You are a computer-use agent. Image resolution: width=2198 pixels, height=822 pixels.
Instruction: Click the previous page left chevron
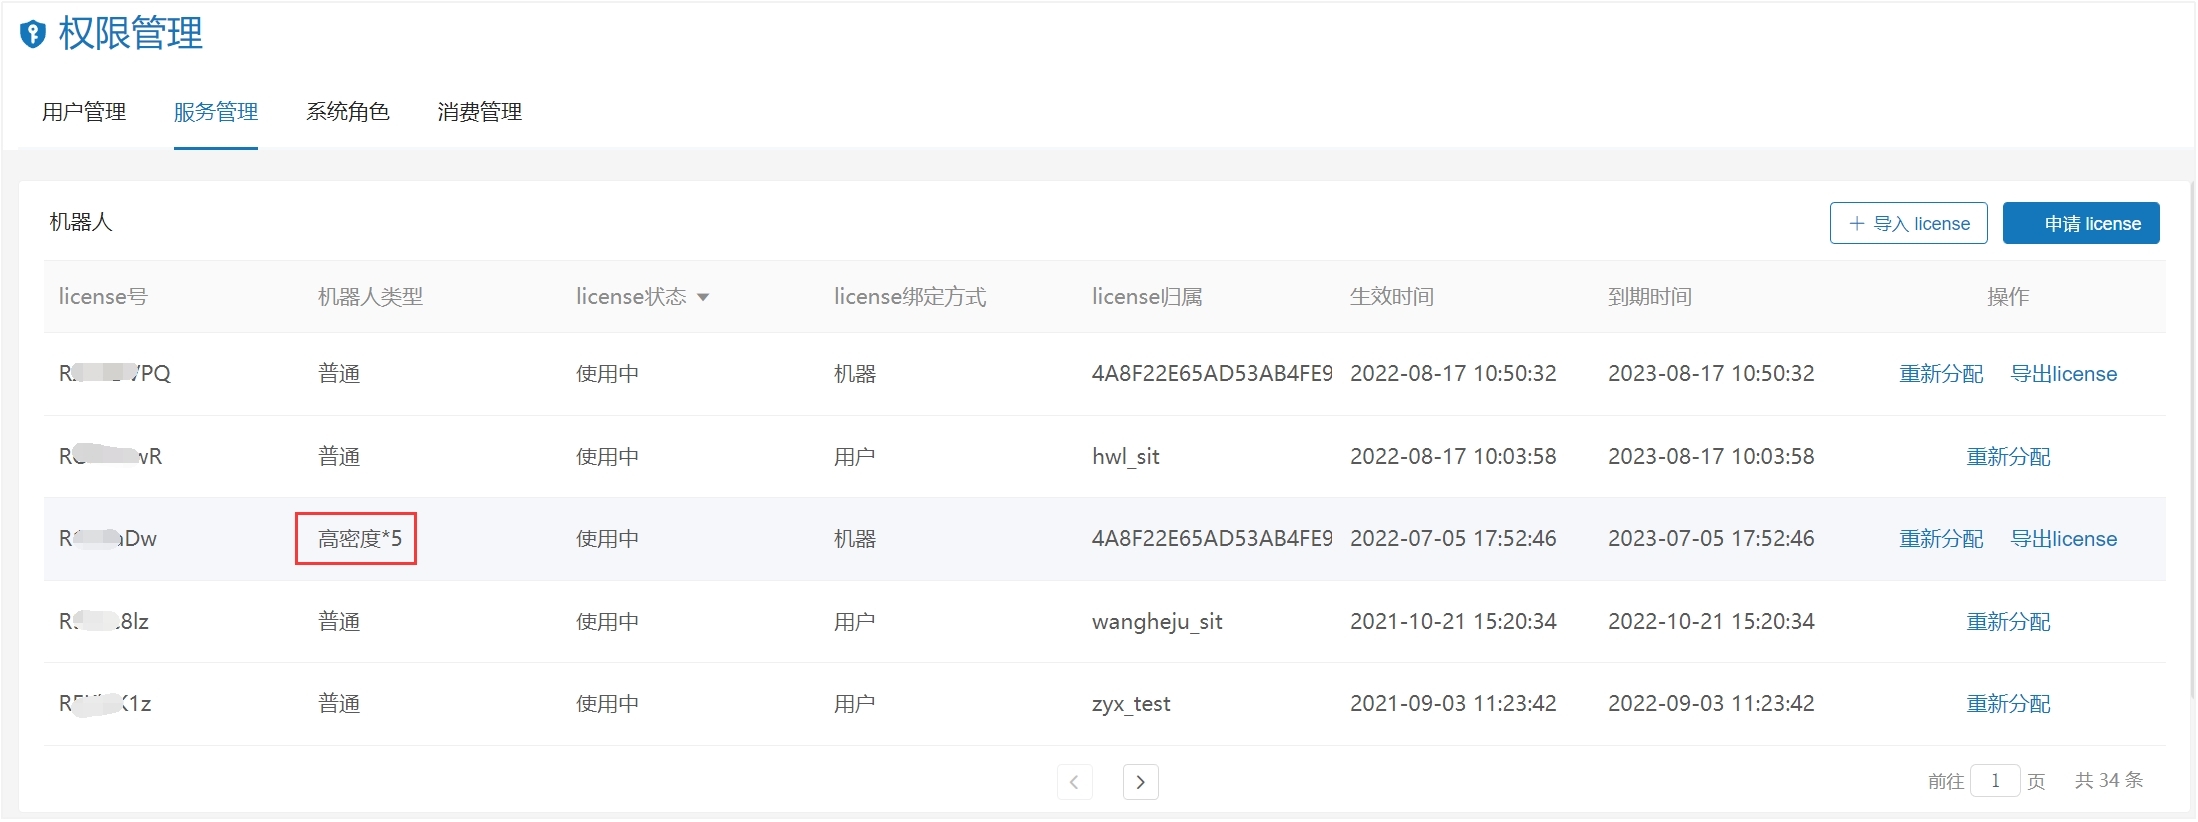coord(1074,782)
